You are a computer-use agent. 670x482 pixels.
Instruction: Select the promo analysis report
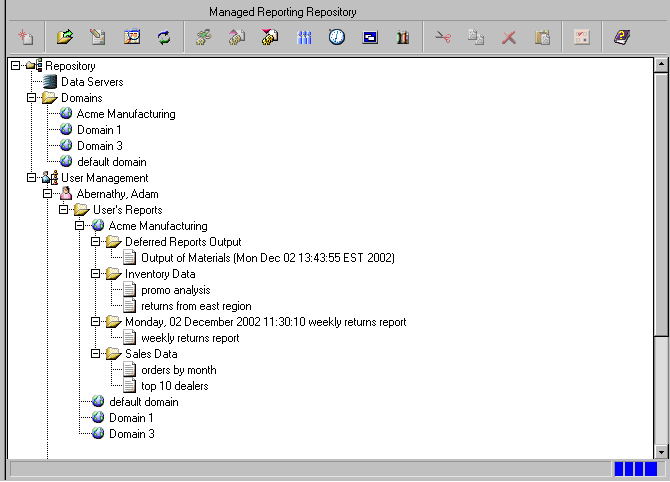click(176, 290)
